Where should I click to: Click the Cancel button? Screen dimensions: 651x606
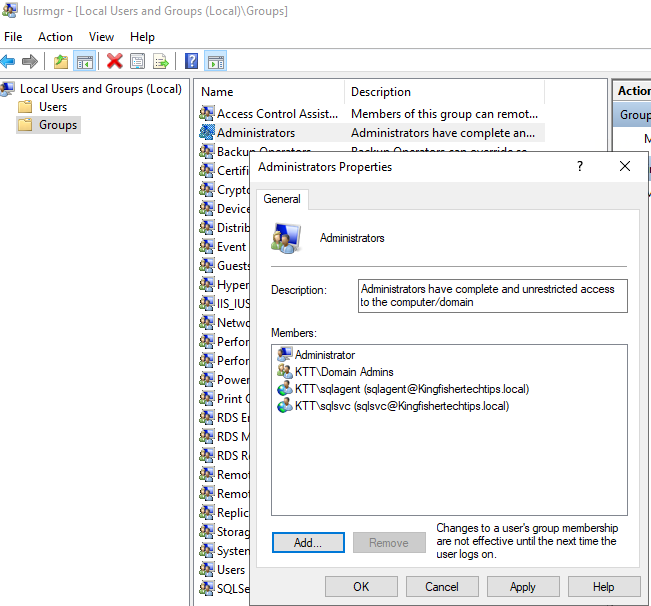(442, 586)
